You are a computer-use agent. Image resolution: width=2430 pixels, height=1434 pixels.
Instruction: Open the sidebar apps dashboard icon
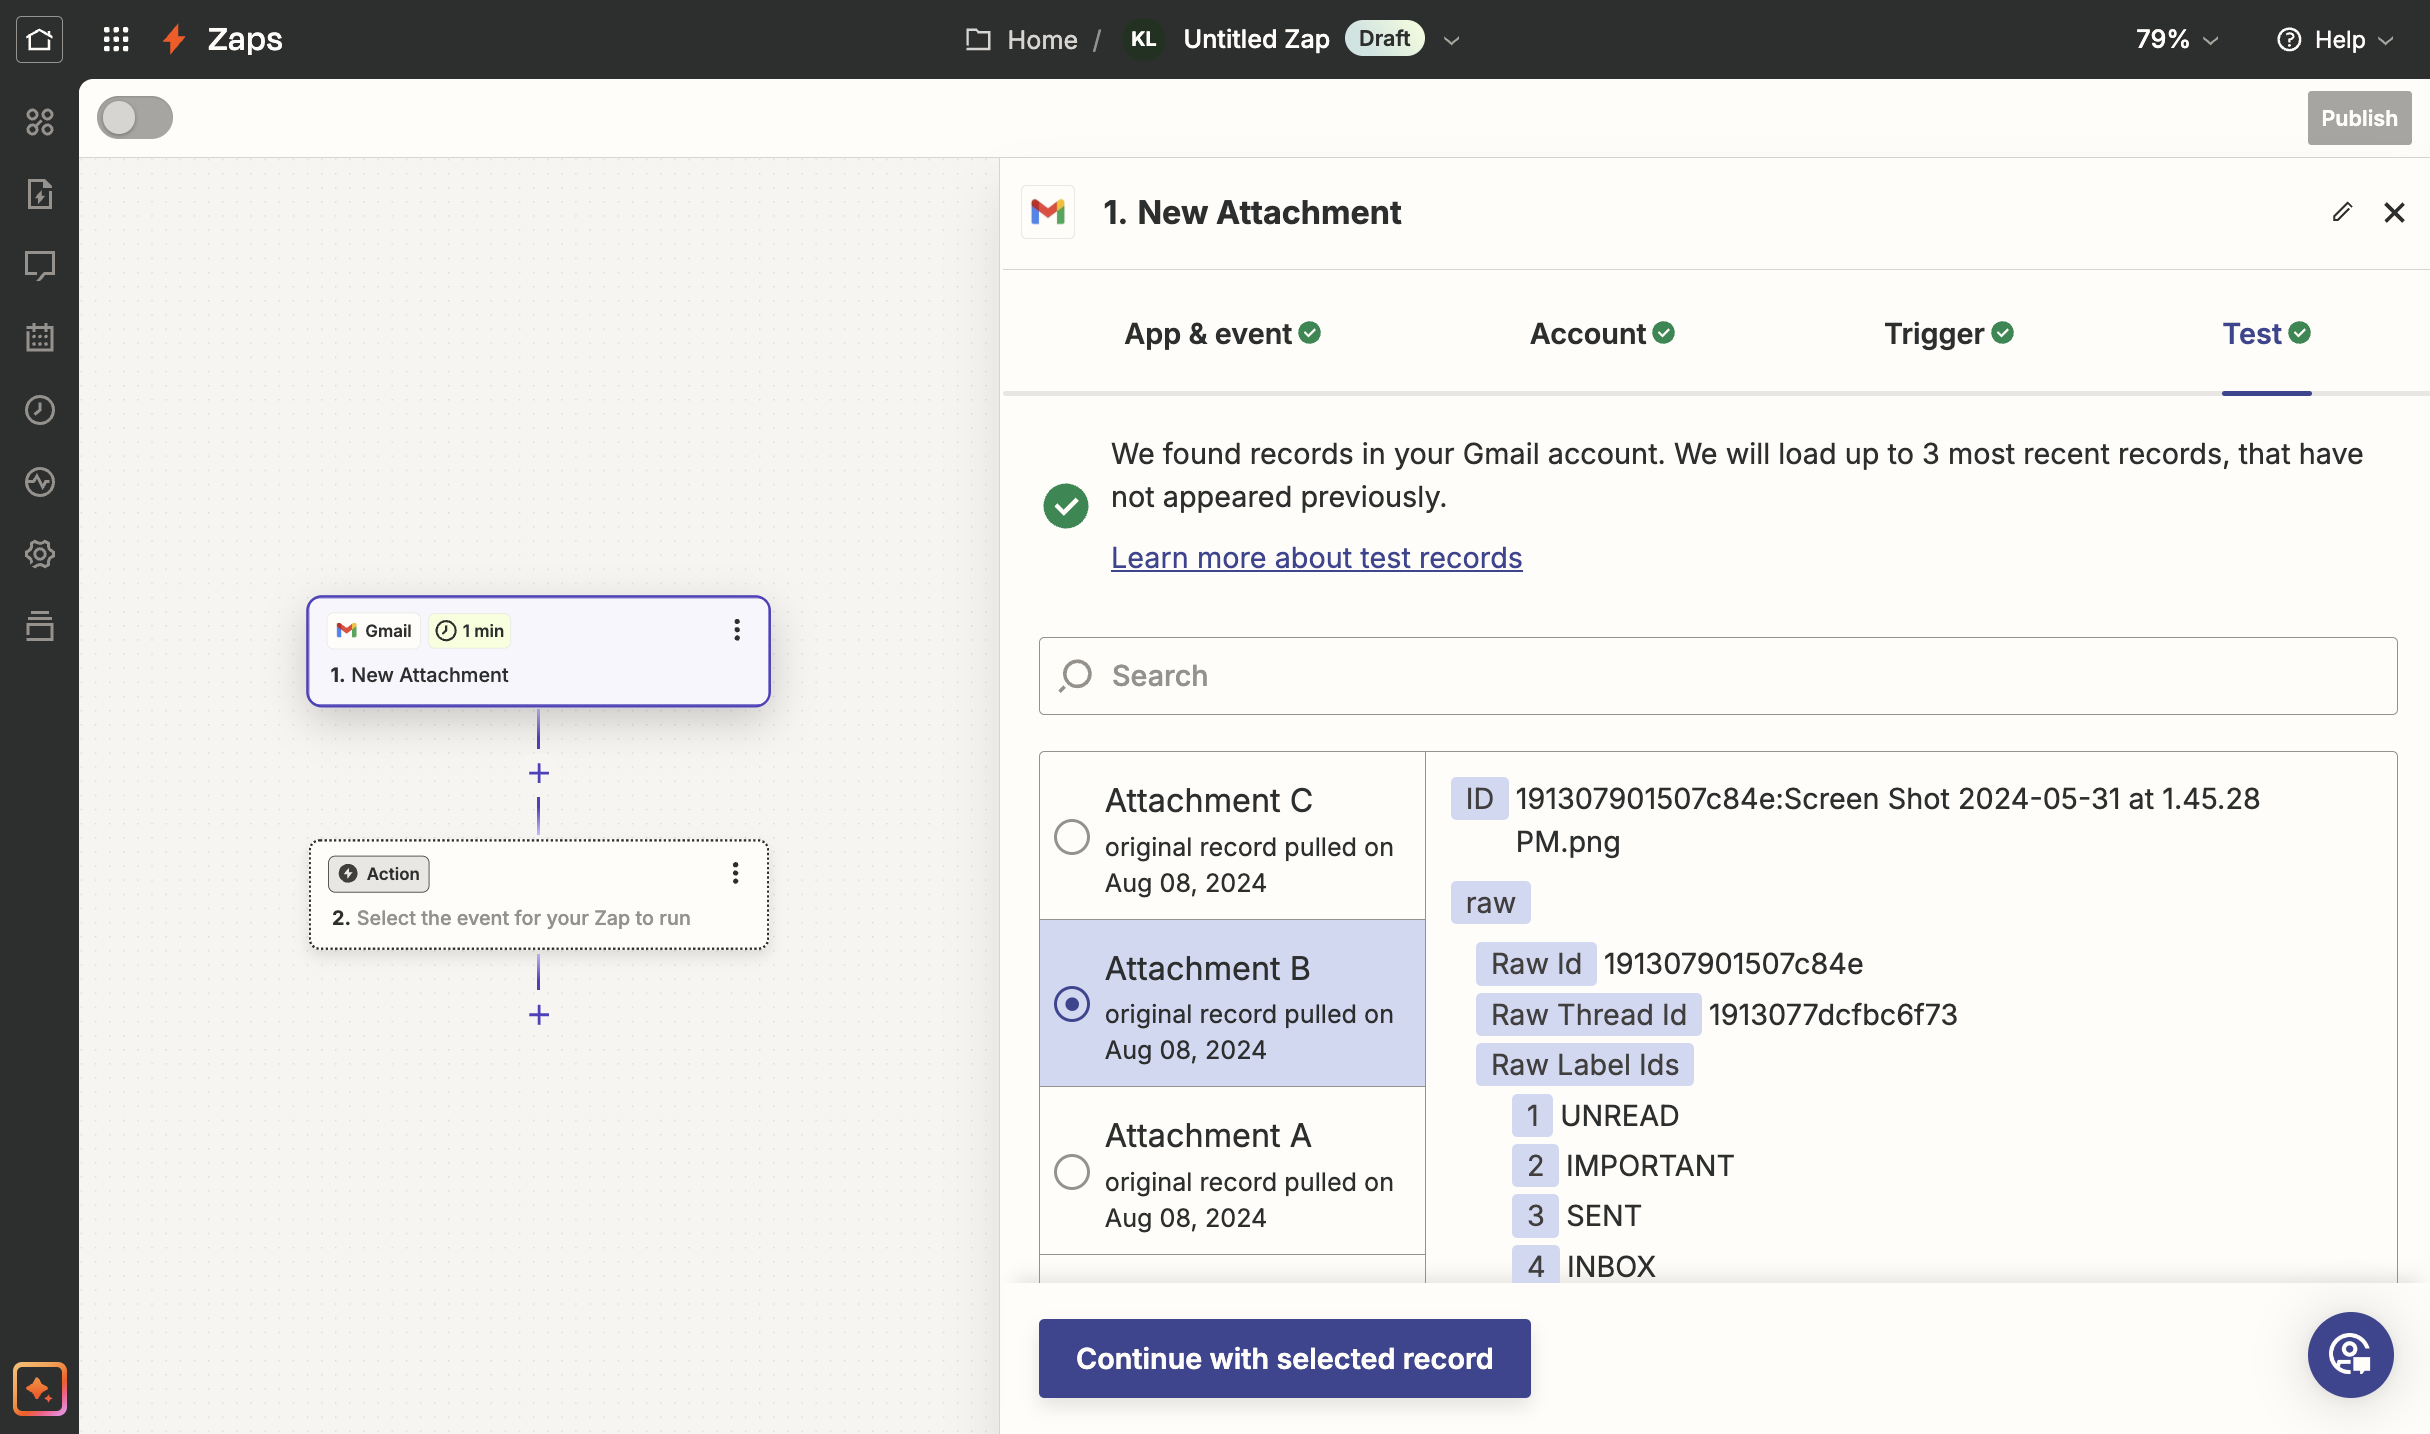[x=40, y=122]
